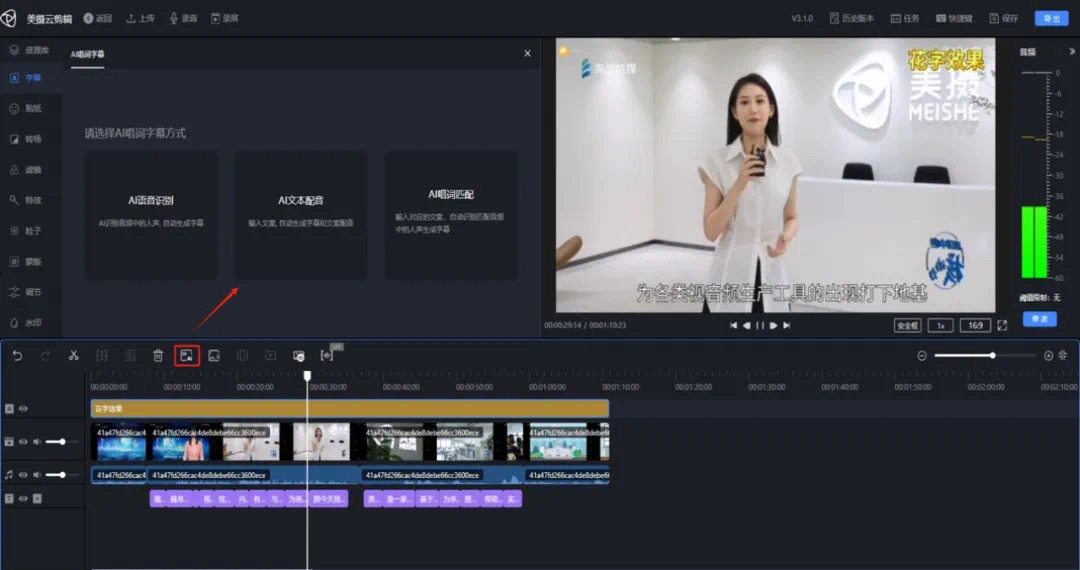Start 录屏 screen recording from header

[225, 19]
